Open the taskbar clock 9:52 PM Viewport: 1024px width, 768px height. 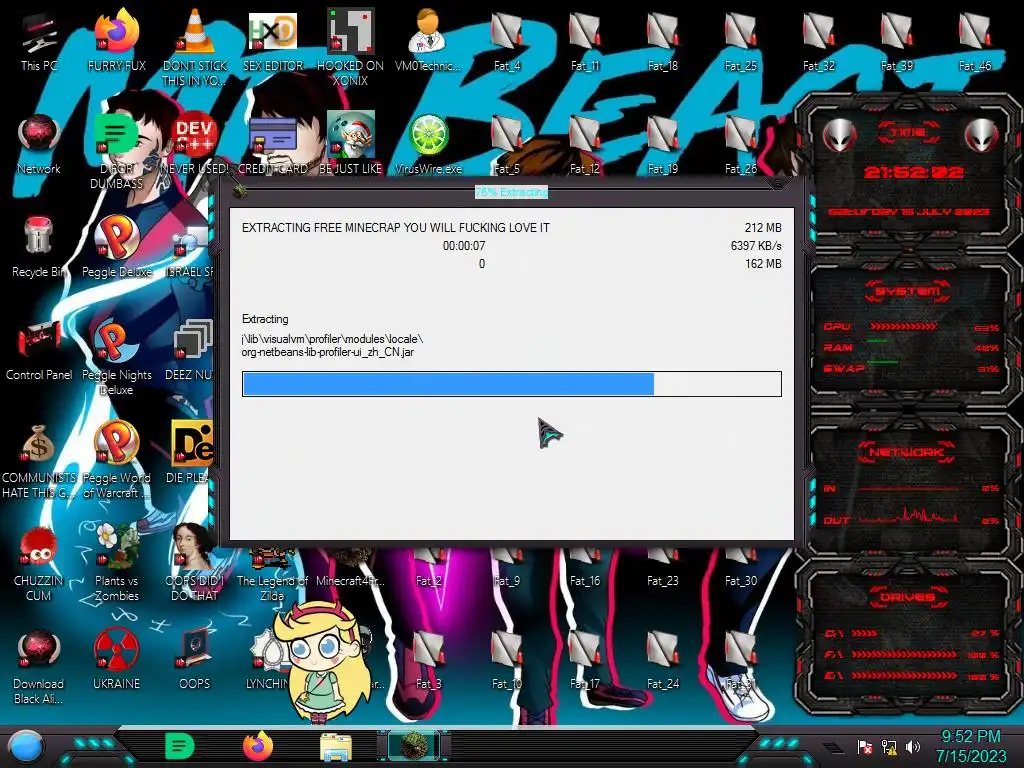(970, 746)
